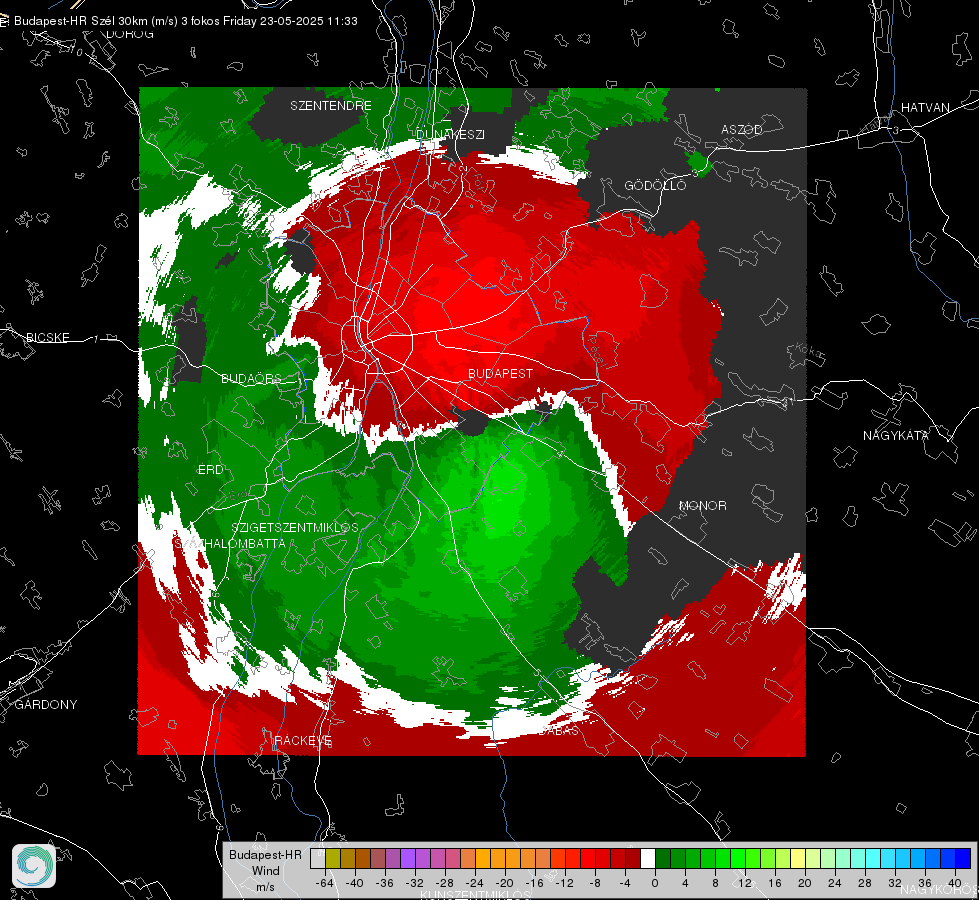Click the olive-yellow legend swatch above -64
This screenshot has height=900, width=979.
pyautogui.click(x=333, y=858)
